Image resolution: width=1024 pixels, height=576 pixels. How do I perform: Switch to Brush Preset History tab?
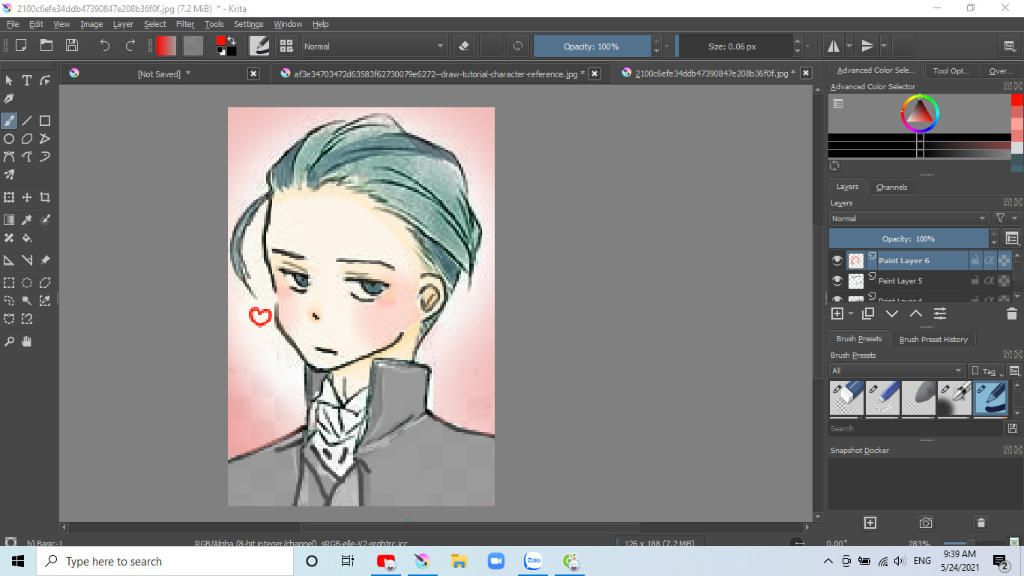pos(933,339)
